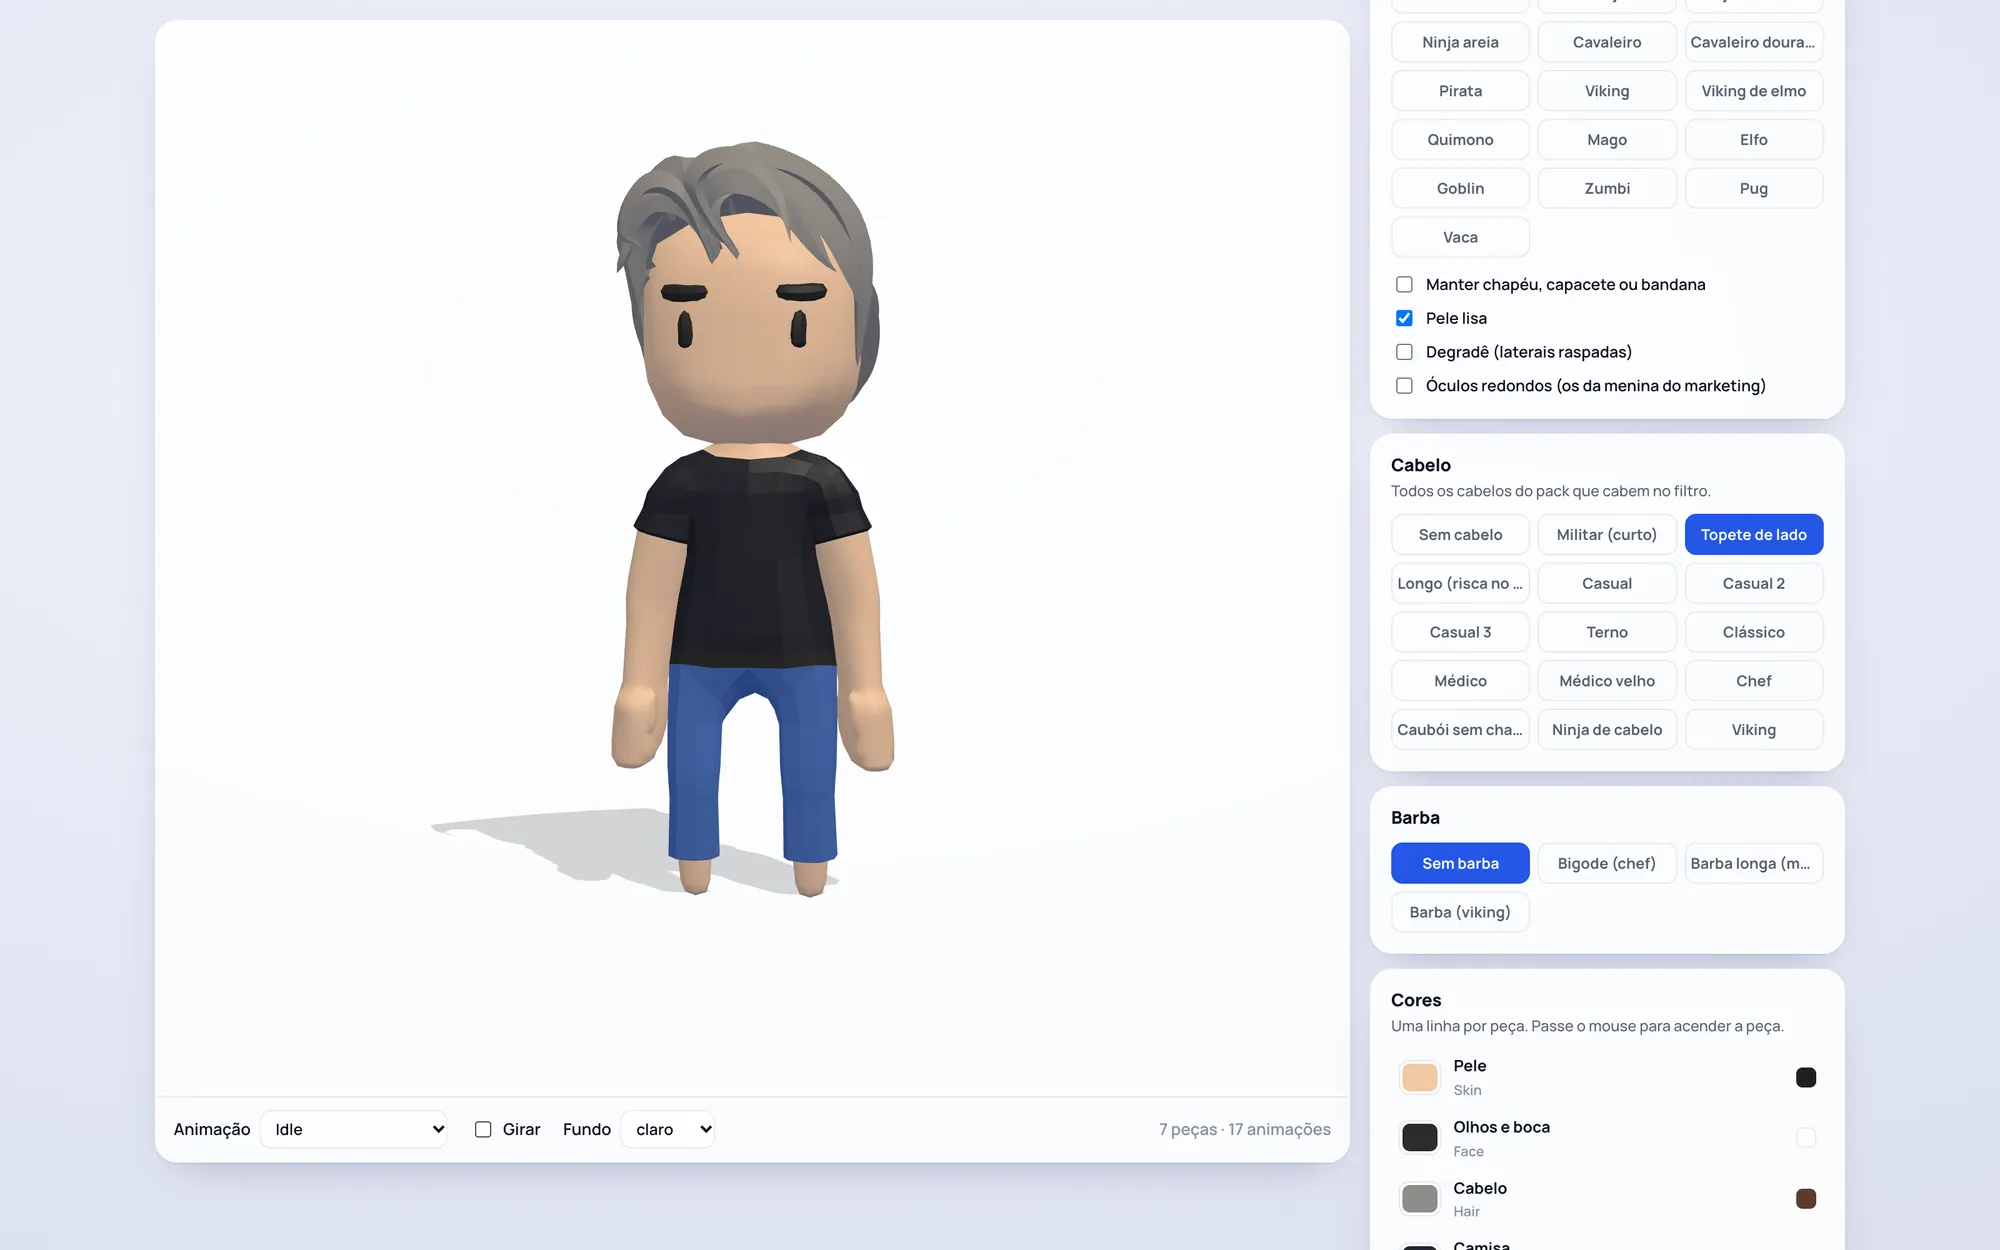This screenshot has height=1250, width=2000.
Task: Pick the Pug preset
Action: 1754,188
